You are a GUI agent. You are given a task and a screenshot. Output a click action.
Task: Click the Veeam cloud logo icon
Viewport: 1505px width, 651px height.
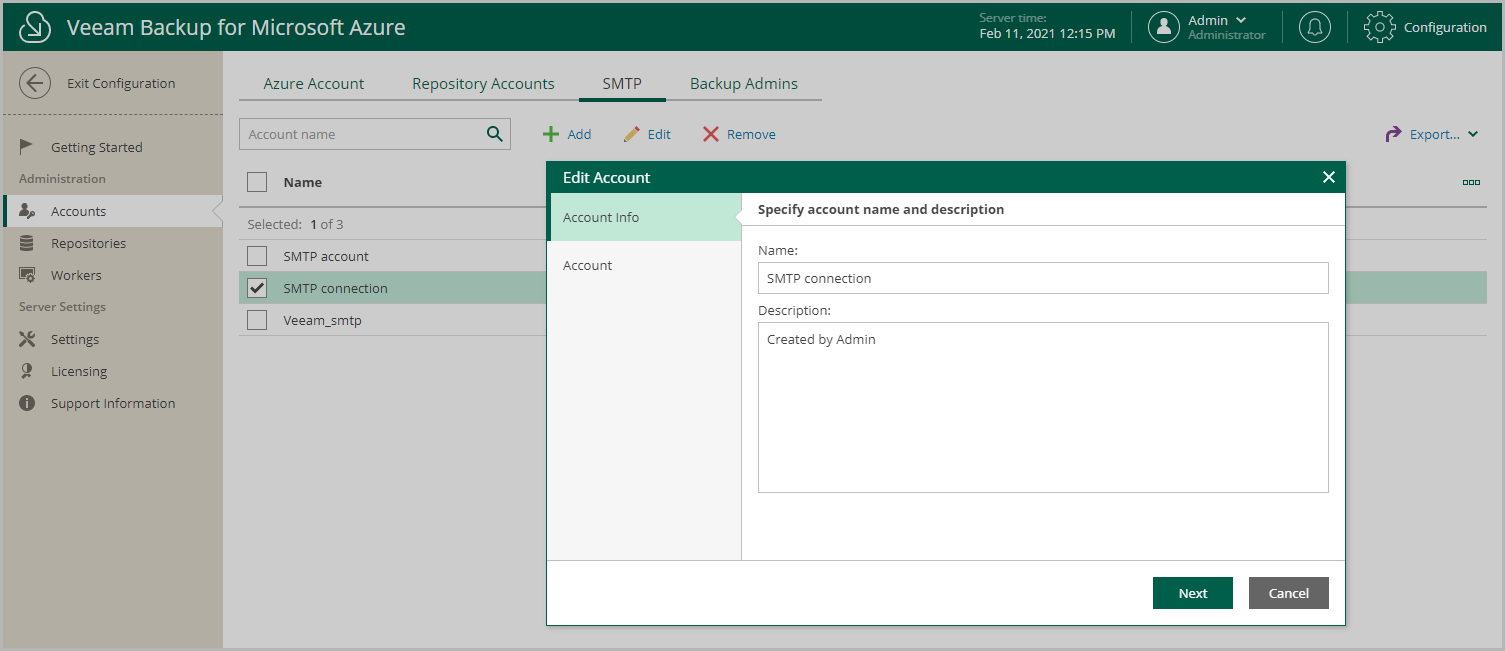pos(35,27)
